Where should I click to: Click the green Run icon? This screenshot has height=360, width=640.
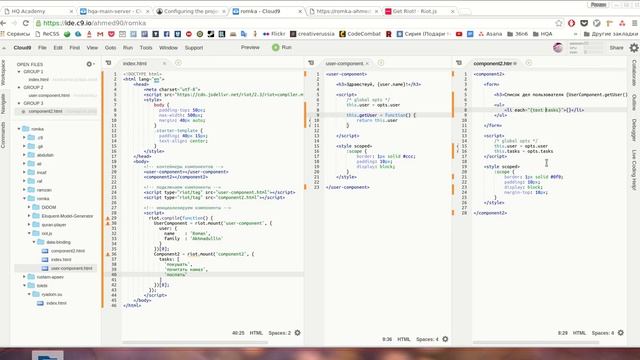(x=276, y=48)
